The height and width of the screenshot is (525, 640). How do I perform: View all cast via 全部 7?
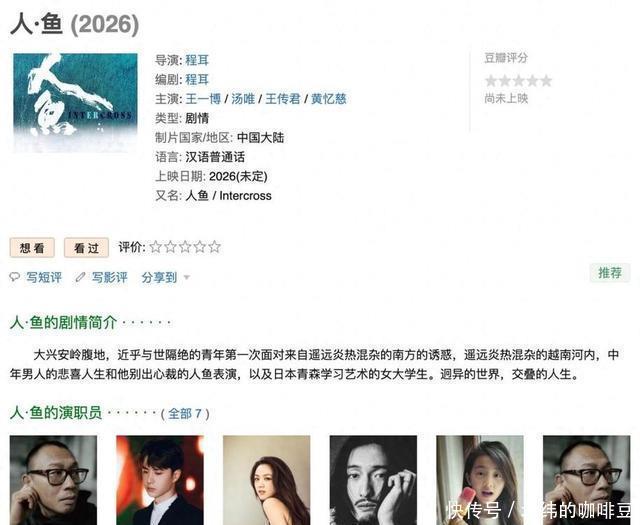(185, 414)
